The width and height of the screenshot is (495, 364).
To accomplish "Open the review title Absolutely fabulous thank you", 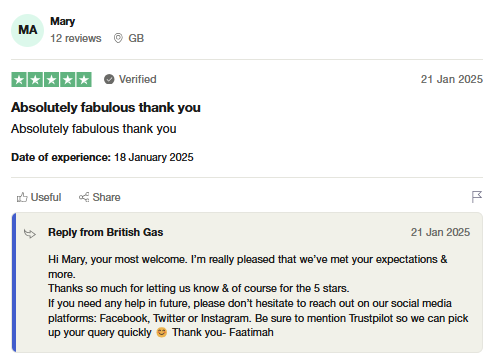I will click(x=106, y=108).
